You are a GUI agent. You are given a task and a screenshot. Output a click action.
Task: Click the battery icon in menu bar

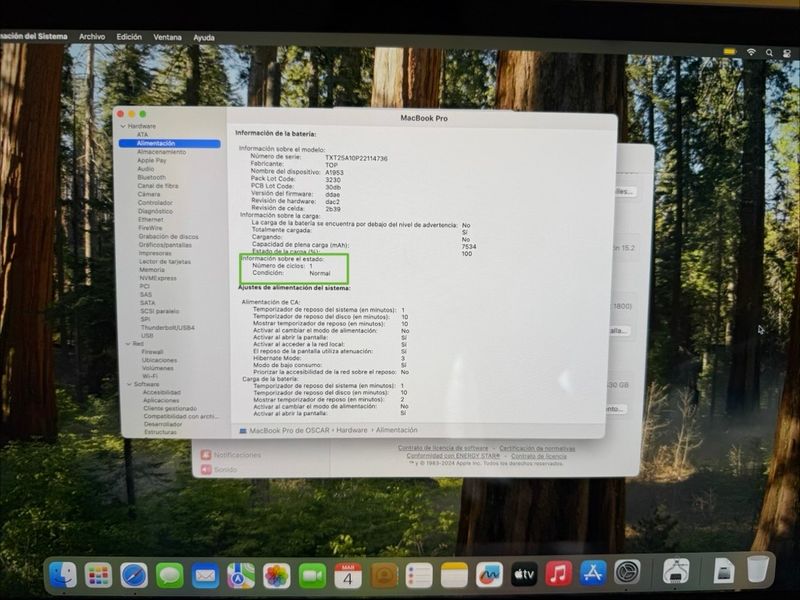(730, 52)
